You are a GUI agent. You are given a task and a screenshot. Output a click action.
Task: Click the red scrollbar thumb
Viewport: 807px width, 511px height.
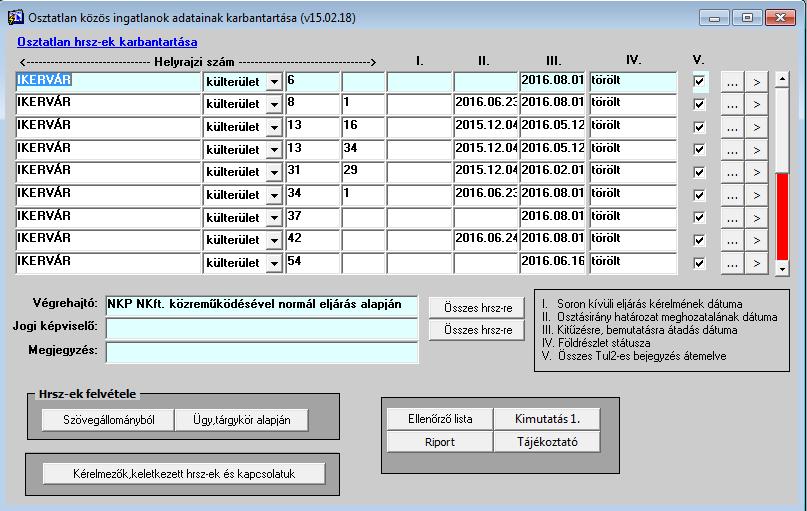(x=782, y=217)
